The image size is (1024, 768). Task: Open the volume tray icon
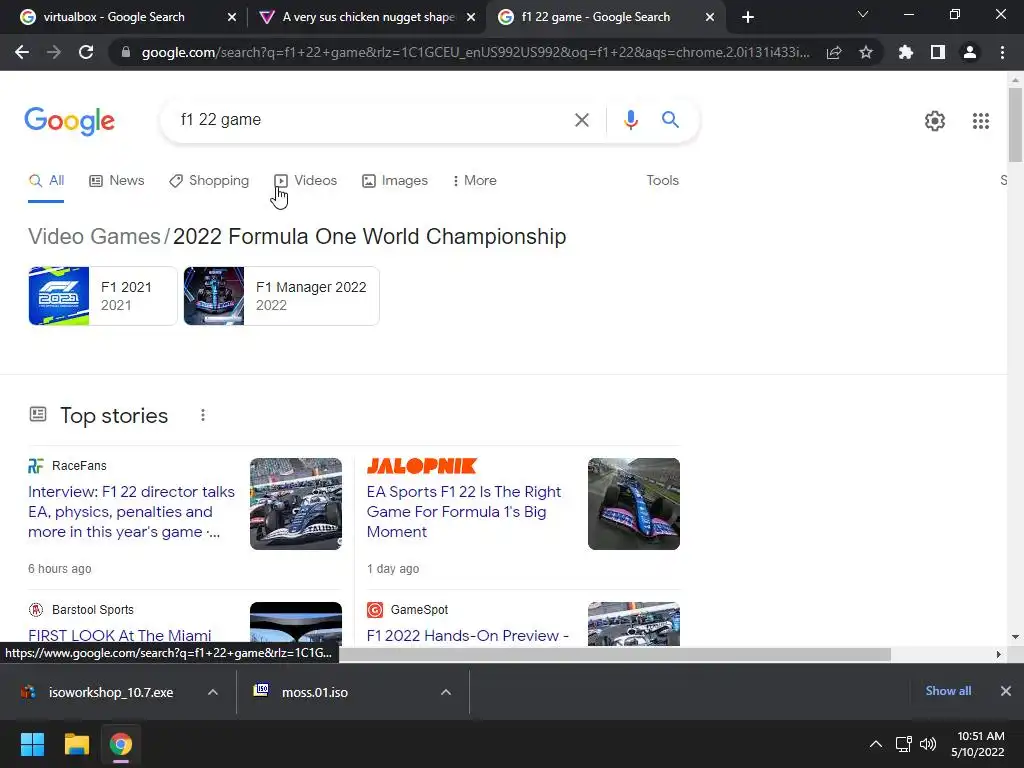[928, 744]
